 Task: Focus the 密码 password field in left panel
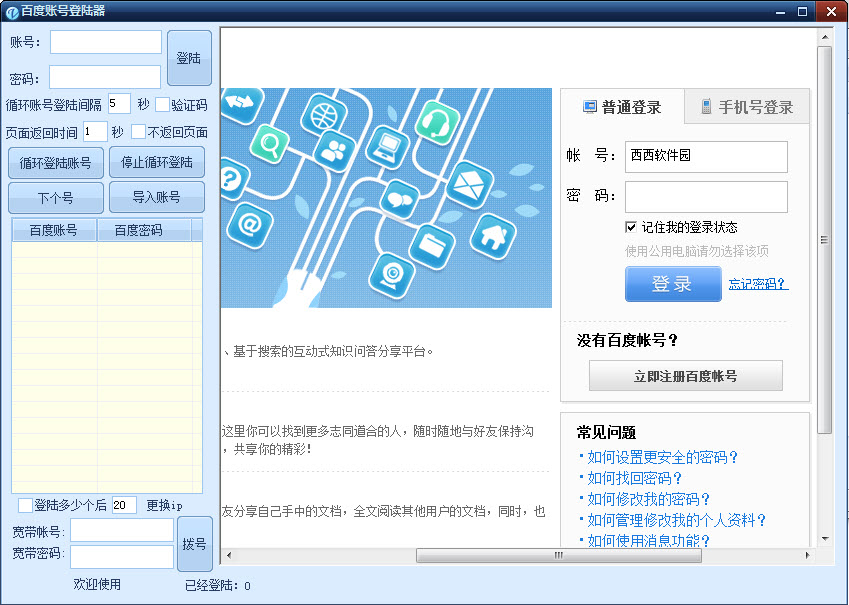tap(105, 77)
